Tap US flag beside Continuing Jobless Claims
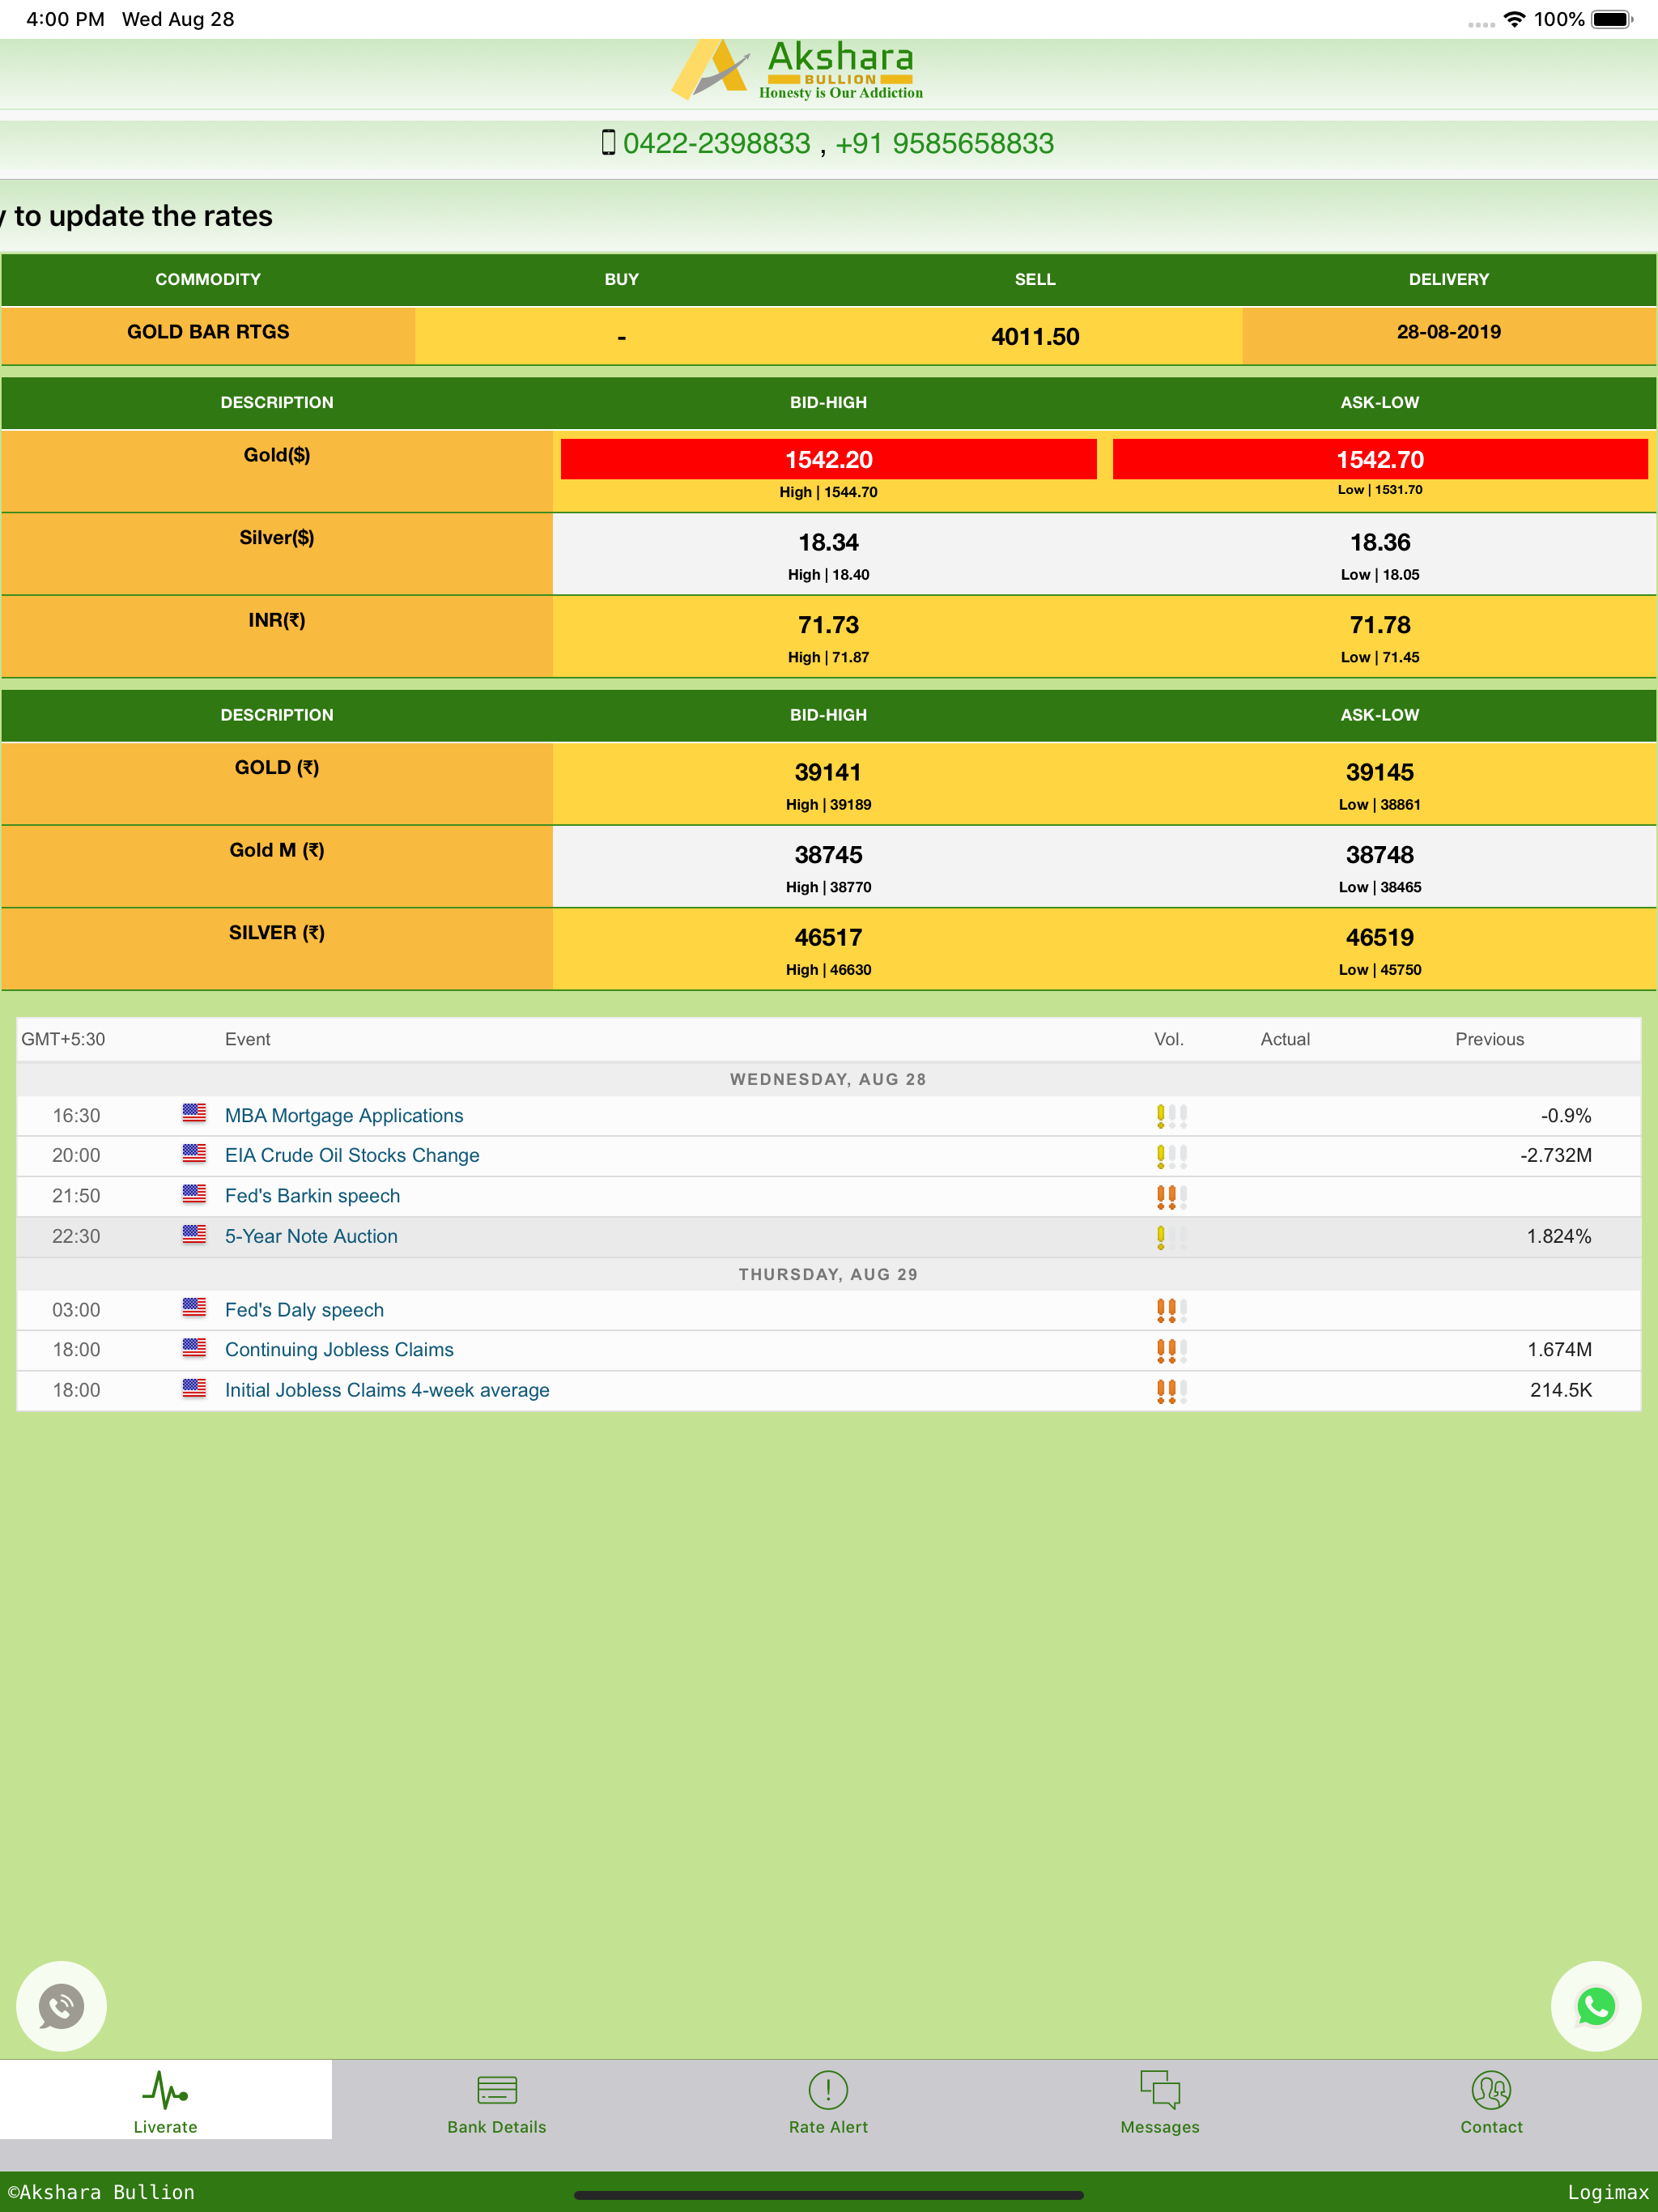 coord(194,1348)
